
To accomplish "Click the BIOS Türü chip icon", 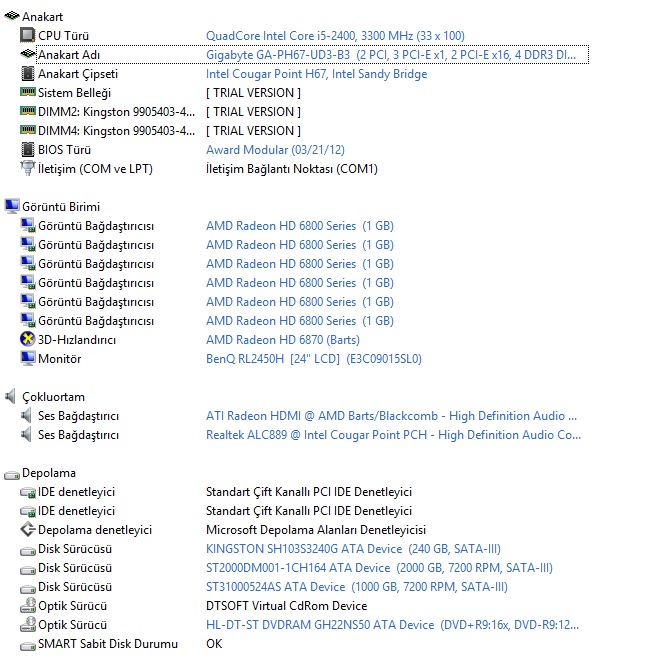I will (27, 149).
